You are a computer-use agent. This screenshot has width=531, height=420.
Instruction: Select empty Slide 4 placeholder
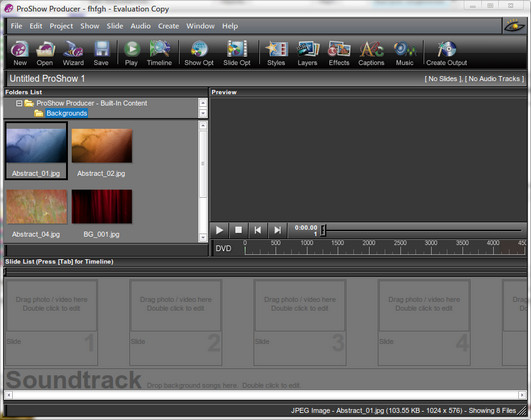tap(424, 322)
